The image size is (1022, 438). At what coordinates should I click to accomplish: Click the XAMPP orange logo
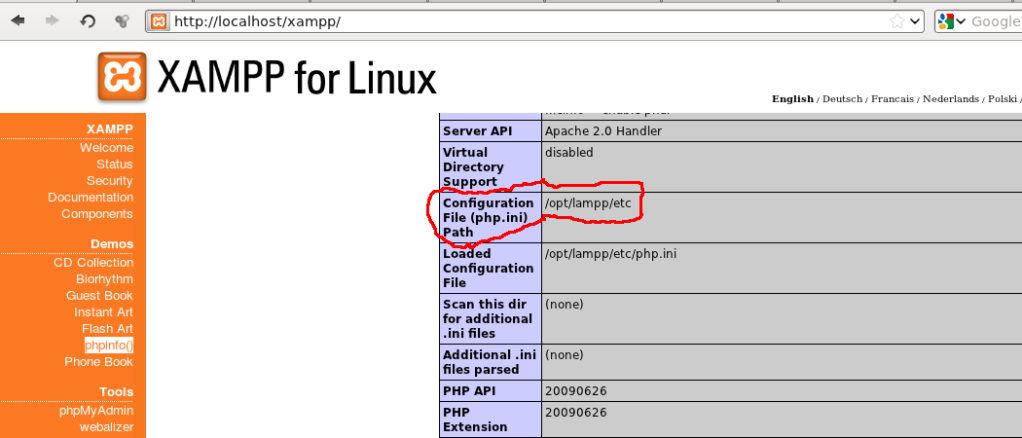[122, 77]
